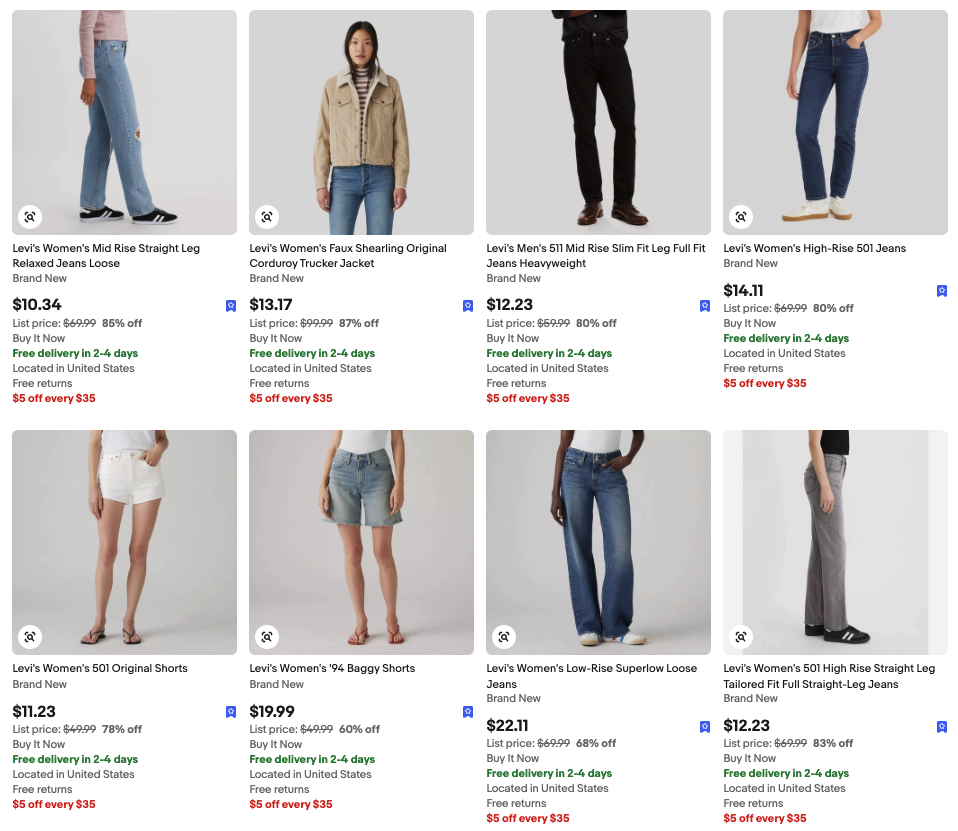The height and width of the screenshot is (831, 958).
Task: Open Levi's Men's 511 Slim Fit jeans title
Action: (x=595, y=256)
